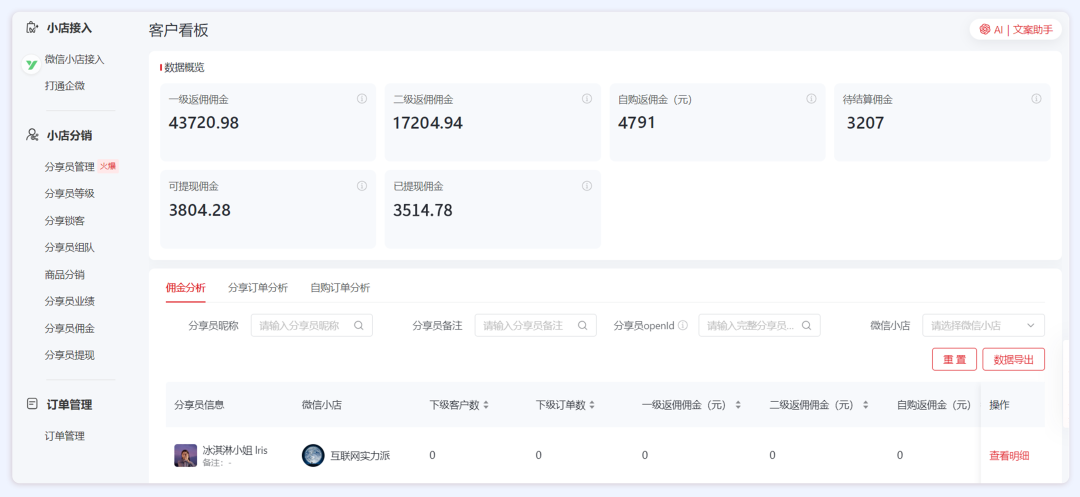Click the 火爆 badge beside 分享员管理
This screenshot has height=497, width=1080.
(108, 166)
